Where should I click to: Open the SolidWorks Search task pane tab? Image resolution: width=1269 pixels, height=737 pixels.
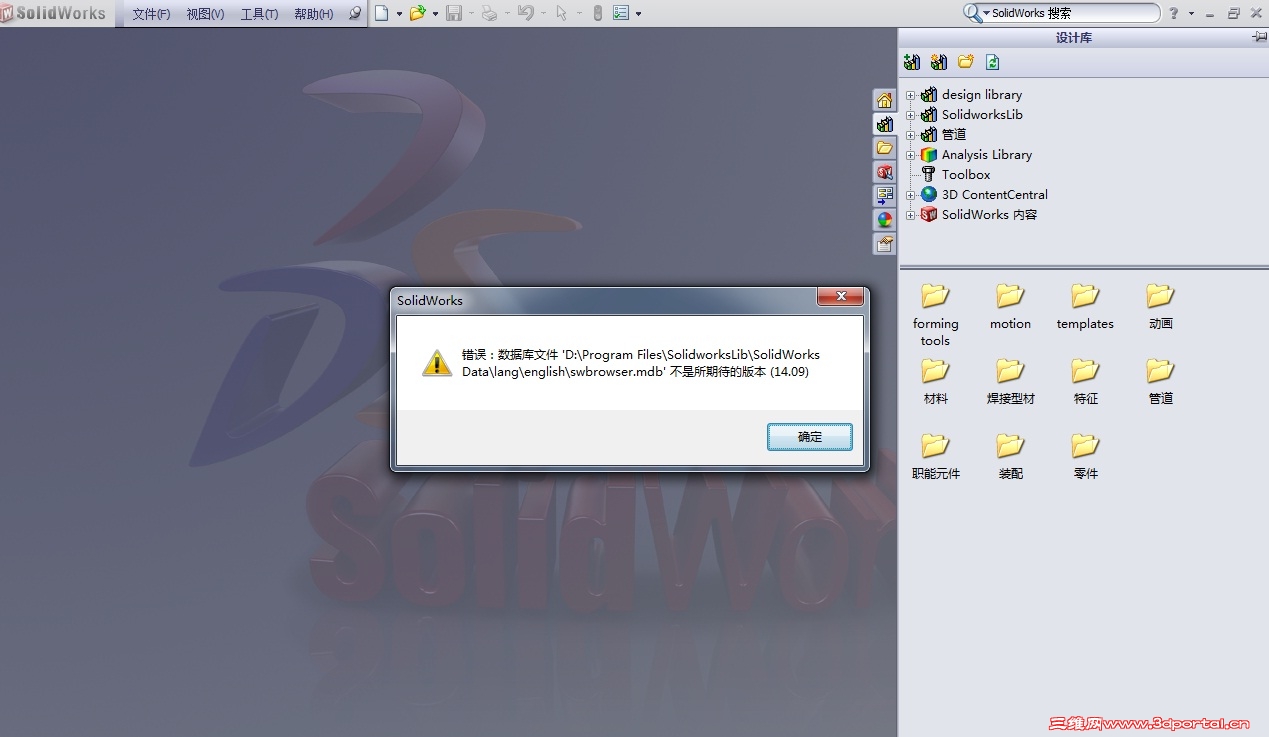click(x=884, y=172)
